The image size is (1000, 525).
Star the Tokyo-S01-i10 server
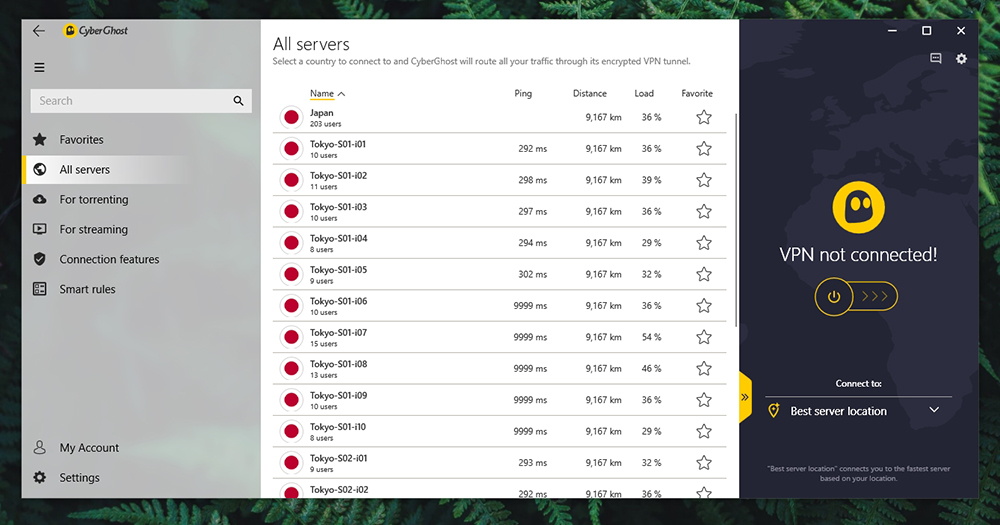coord(704,431)
